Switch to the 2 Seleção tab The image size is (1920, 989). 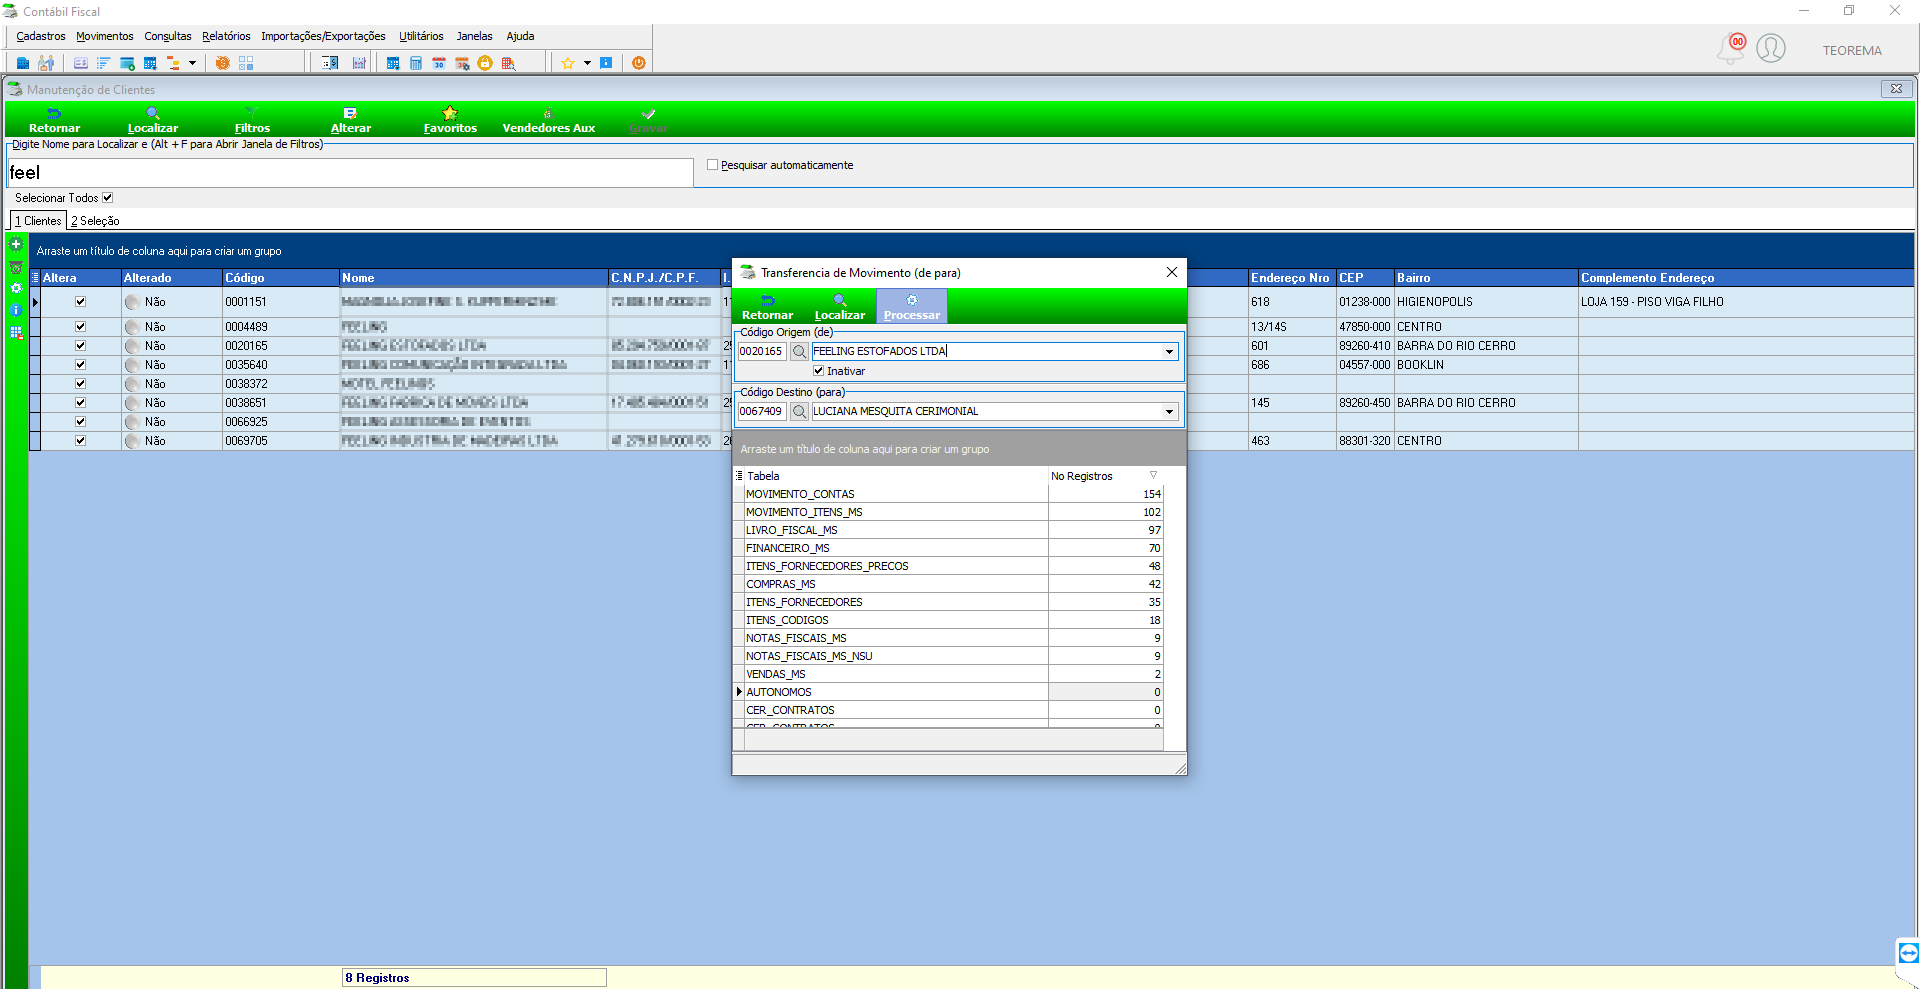95,221
